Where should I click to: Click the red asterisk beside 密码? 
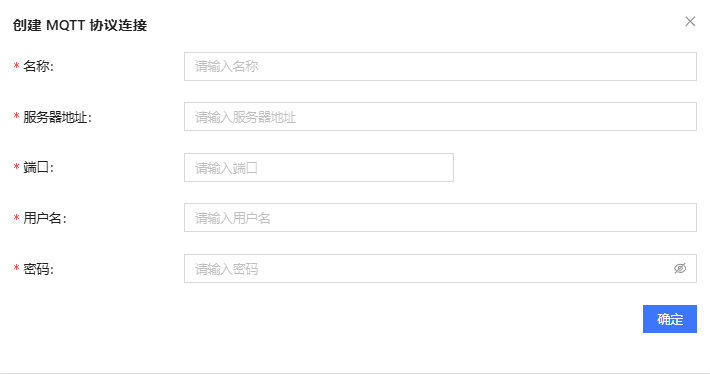click(16, 268)
